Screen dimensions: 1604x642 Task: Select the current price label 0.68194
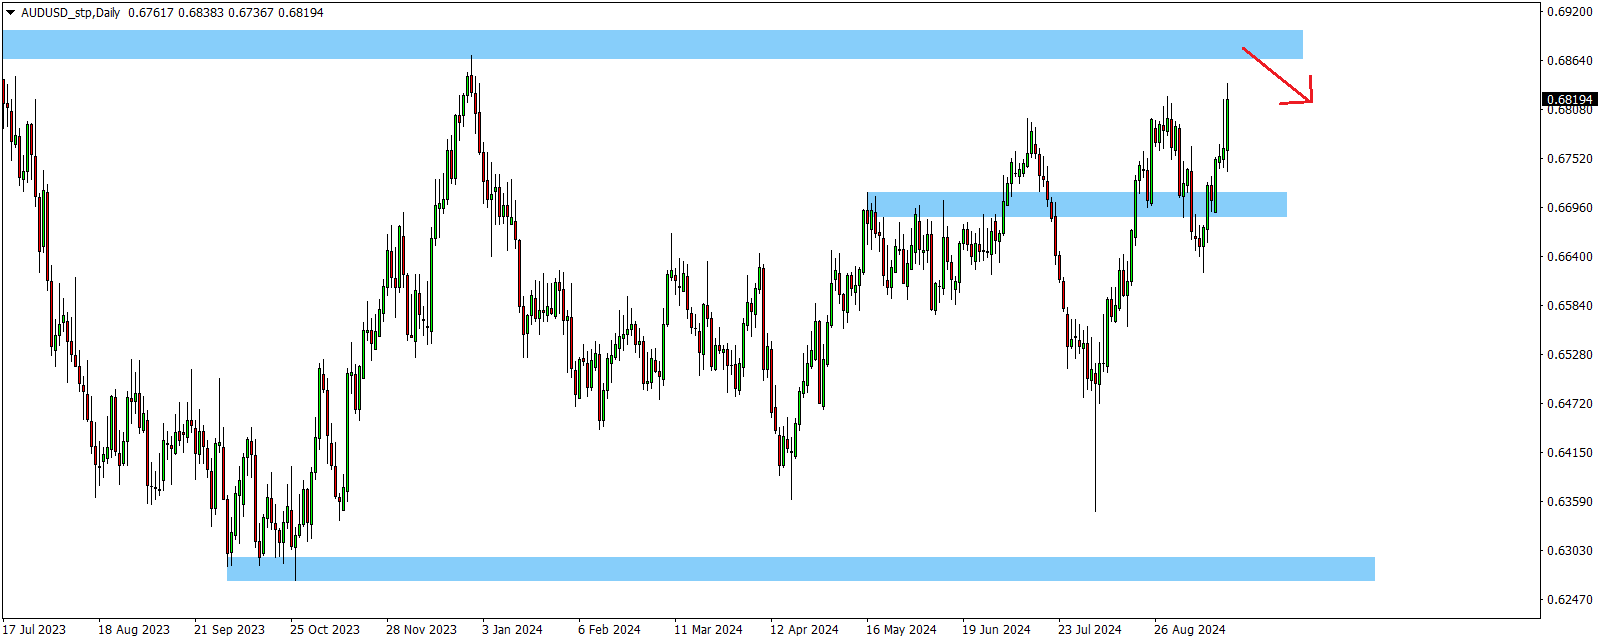1569,99
